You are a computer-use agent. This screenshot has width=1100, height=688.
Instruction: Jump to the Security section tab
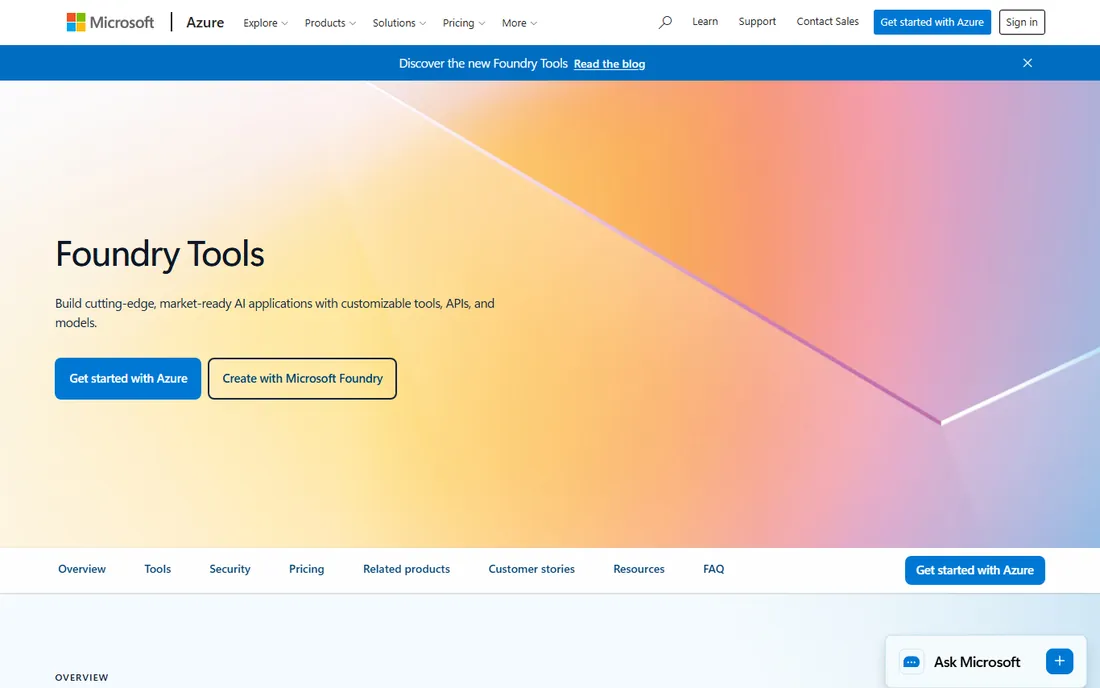coord(229,569)
